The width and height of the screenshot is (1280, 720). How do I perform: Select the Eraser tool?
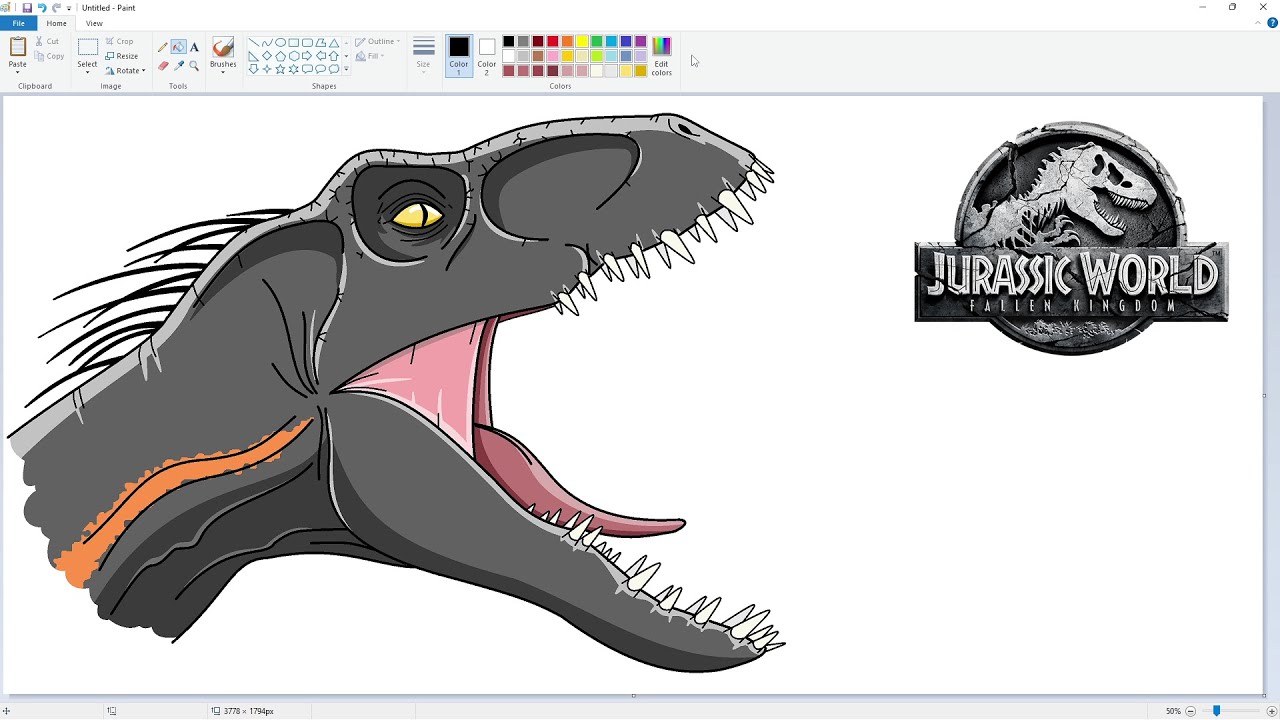coord(163,66)
